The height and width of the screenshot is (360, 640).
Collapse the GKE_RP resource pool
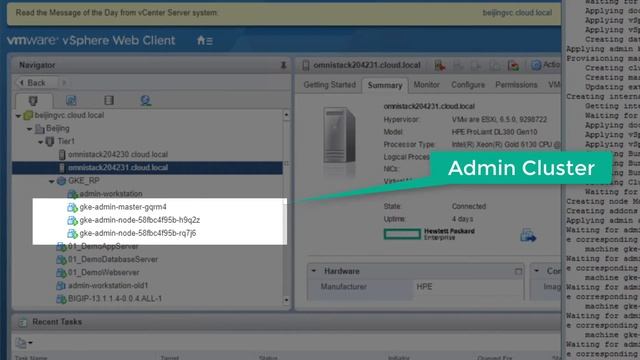[51, 181]
